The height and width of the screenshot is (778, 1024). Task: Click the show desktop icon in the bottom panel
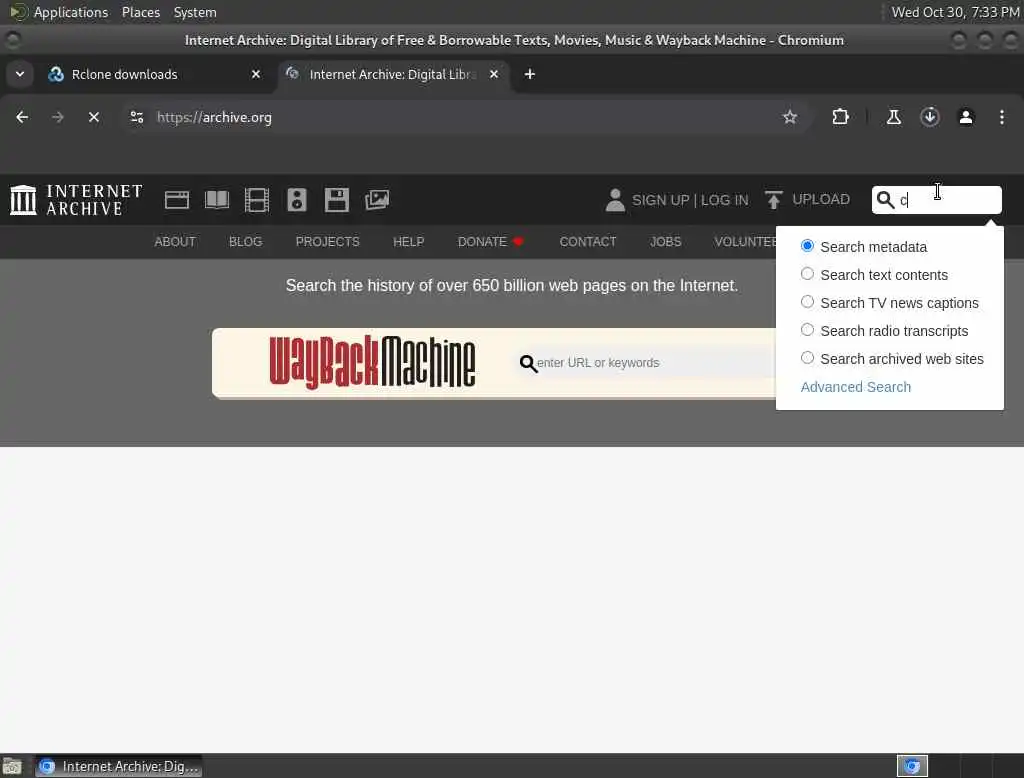(x=12, y=766)
